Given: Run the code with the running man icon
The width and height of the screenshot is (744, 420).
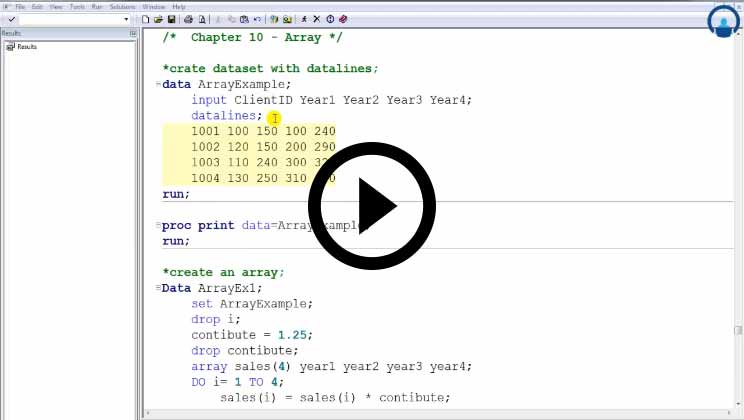Looking at the screenshot, I should [303, 19].
